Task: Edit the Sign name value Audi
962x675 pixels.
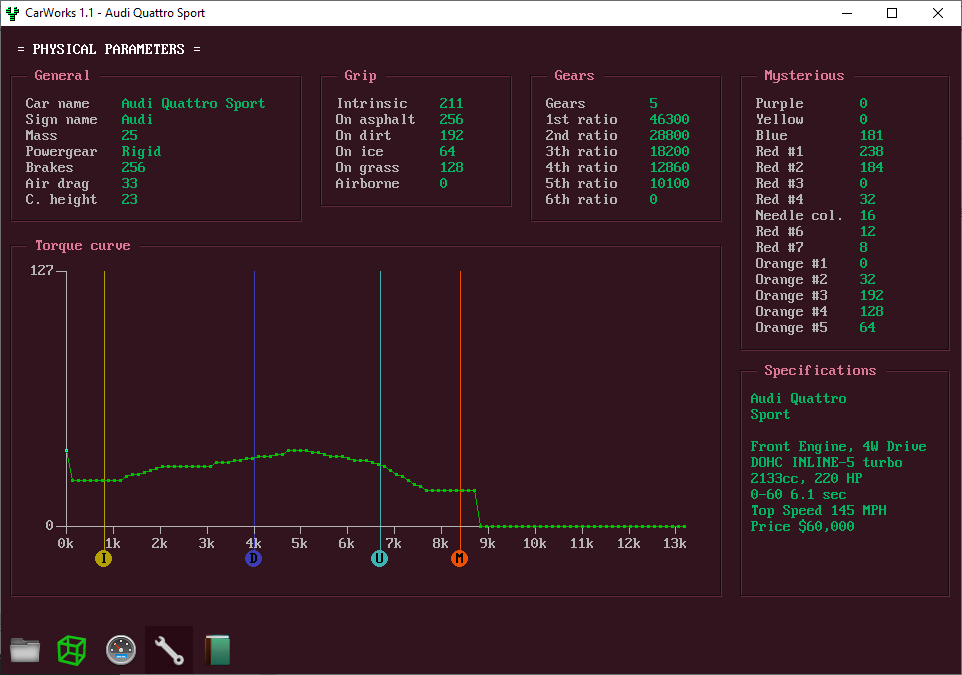Action: point(137,120)
